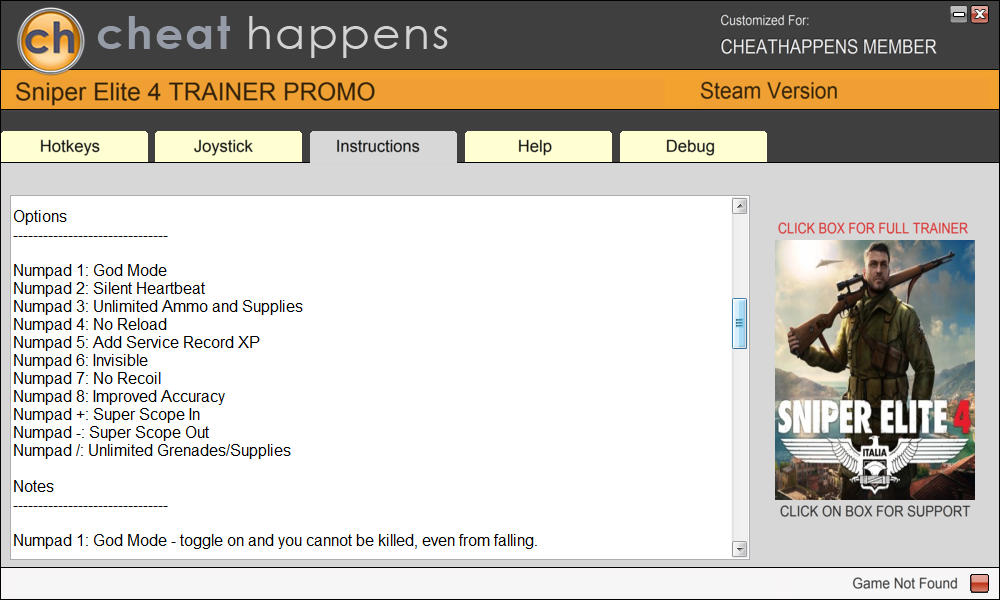Open the Joystick tab
Viewport: 1000px width, 600px height.
point(223,147)
